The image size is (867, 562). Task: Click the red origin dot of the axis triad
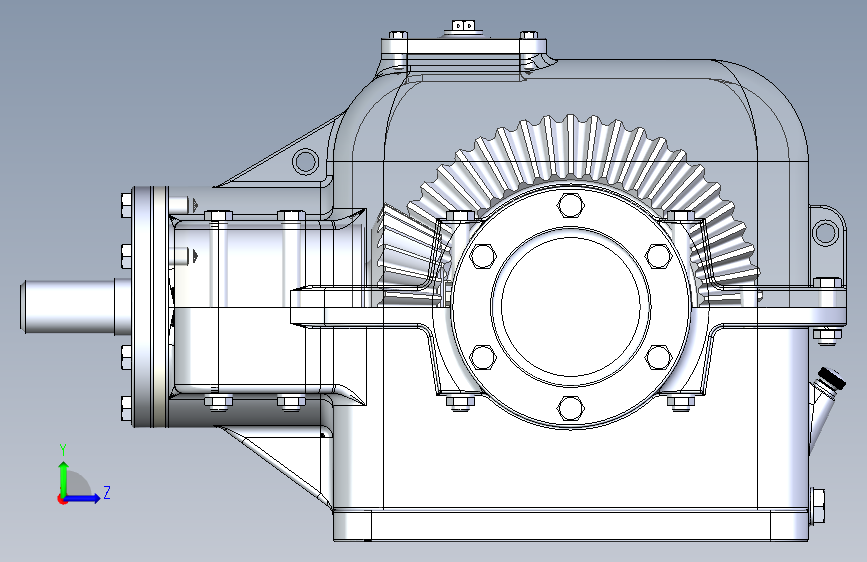(x=62, y=499)
